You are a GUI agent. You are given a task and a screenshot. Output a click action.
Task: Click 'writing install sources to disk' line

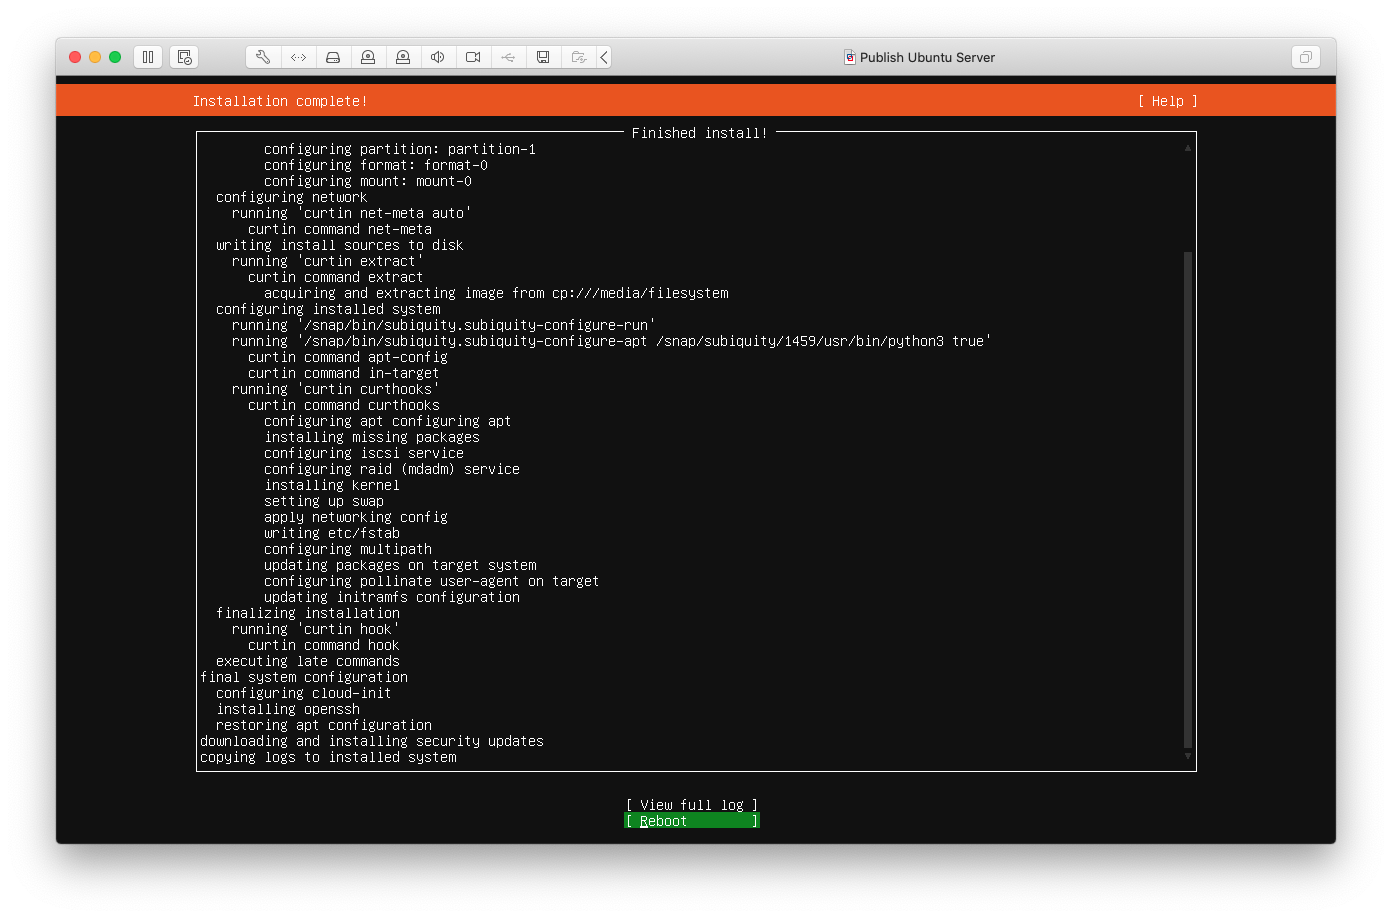click(340, 245)
